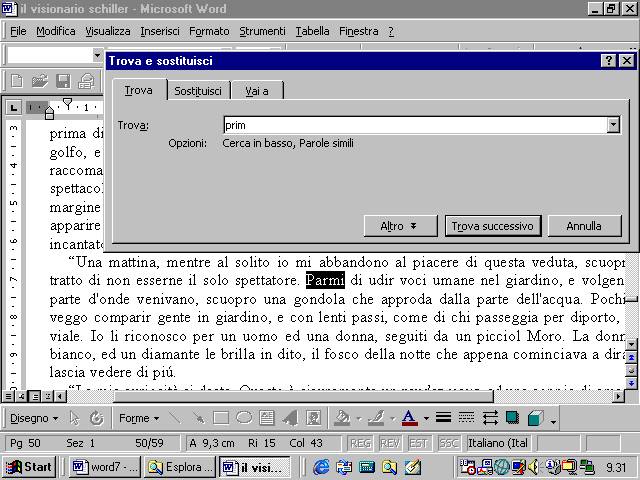Open the Style box dropdown arrow
Screen dimensions: 640x480
click(x=97, y=55)
